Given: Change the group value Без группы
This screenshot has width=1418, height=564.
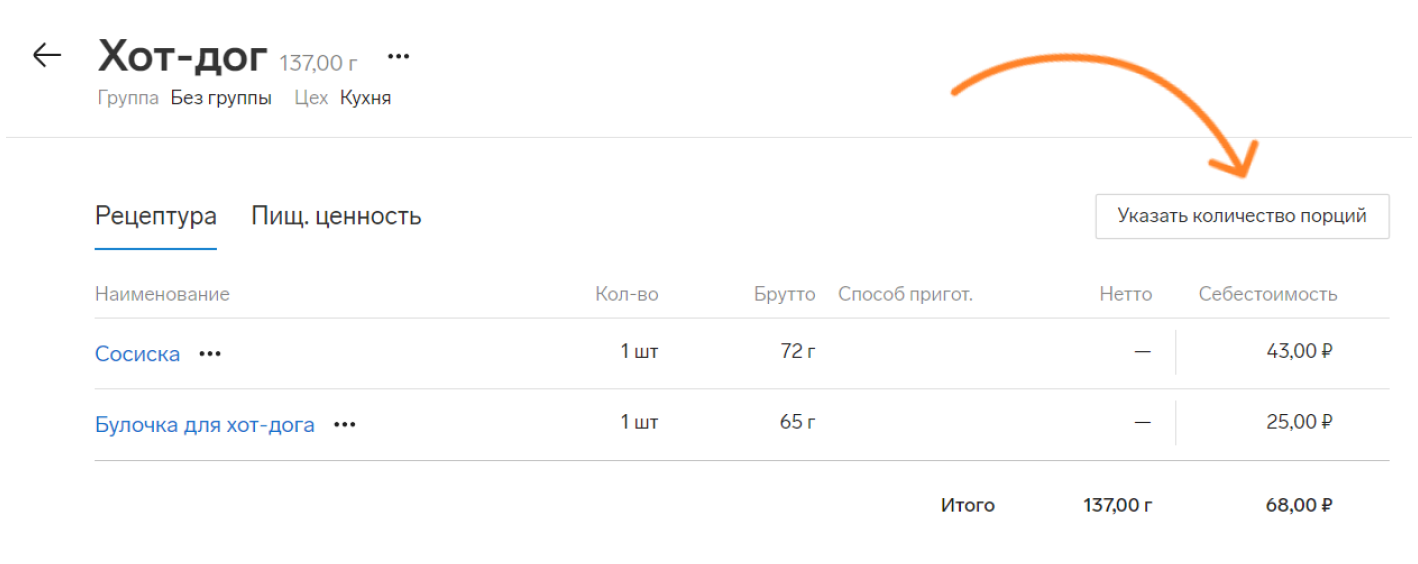Looking at the screenshot, I should tap(221, 98).
